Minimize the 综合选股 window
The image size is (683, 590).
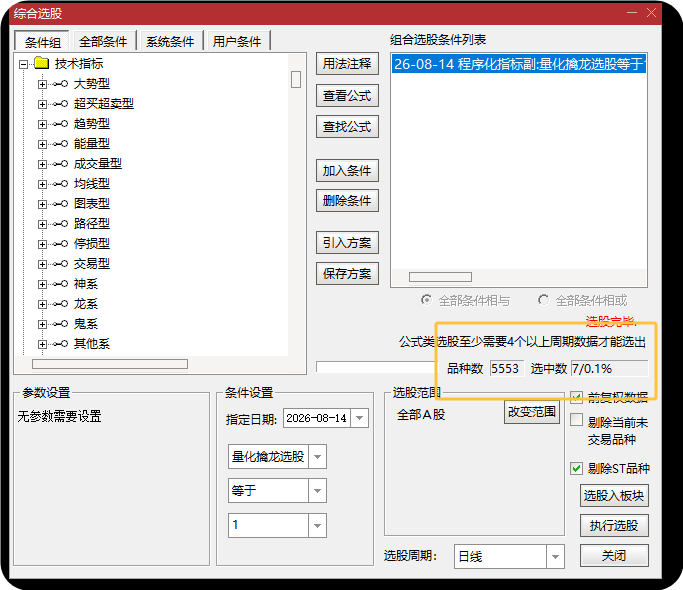click(x=632, y=13)
